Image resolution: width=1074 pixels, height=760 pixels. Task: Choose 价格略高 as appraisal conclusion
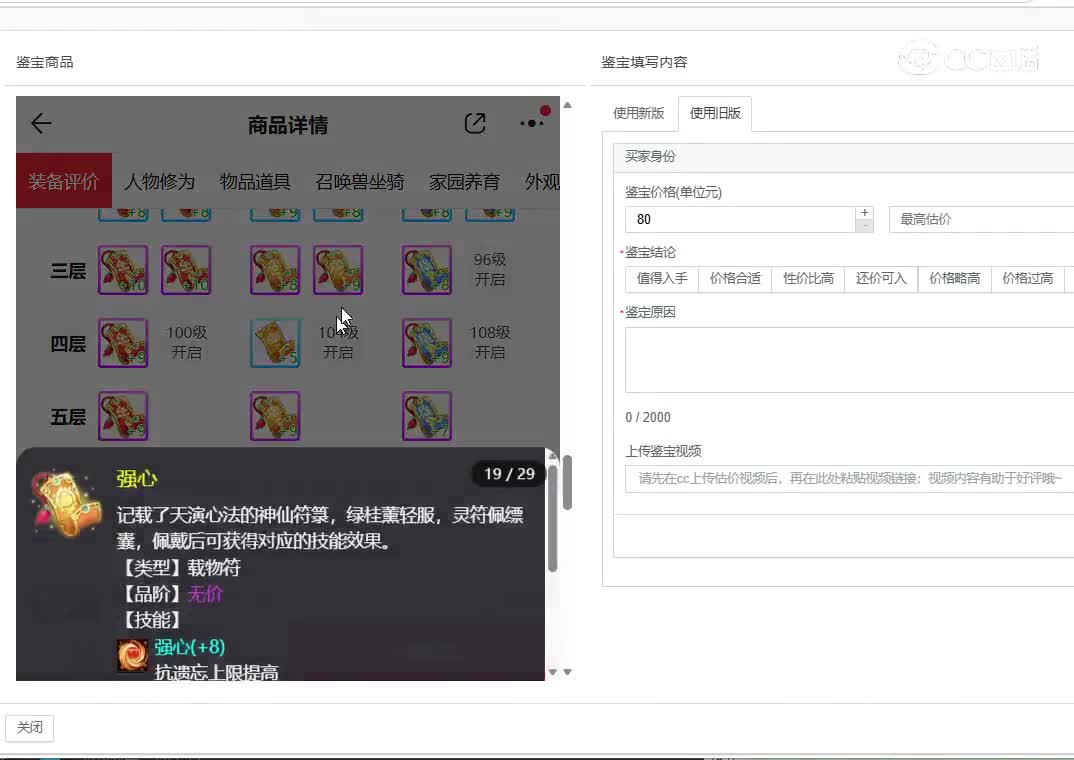[x=954, y=279]
